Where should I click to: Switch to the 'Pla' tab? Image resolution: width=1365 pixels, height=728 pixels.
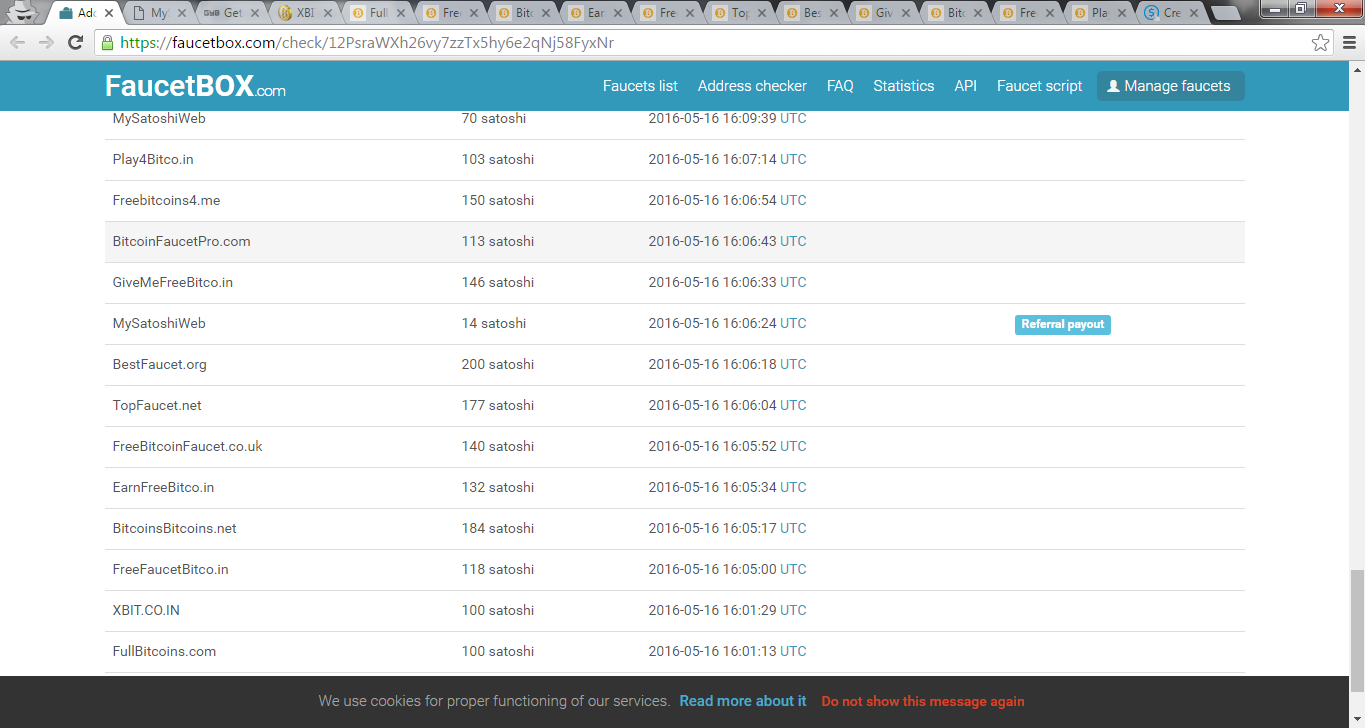point(1101,13)
